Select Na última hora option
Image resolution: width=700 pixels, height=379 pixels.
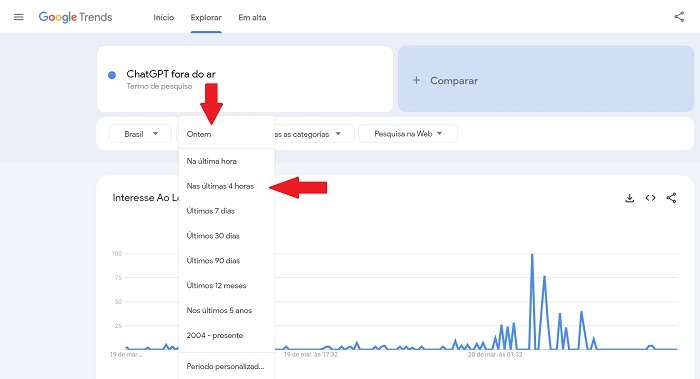(227, 161)
